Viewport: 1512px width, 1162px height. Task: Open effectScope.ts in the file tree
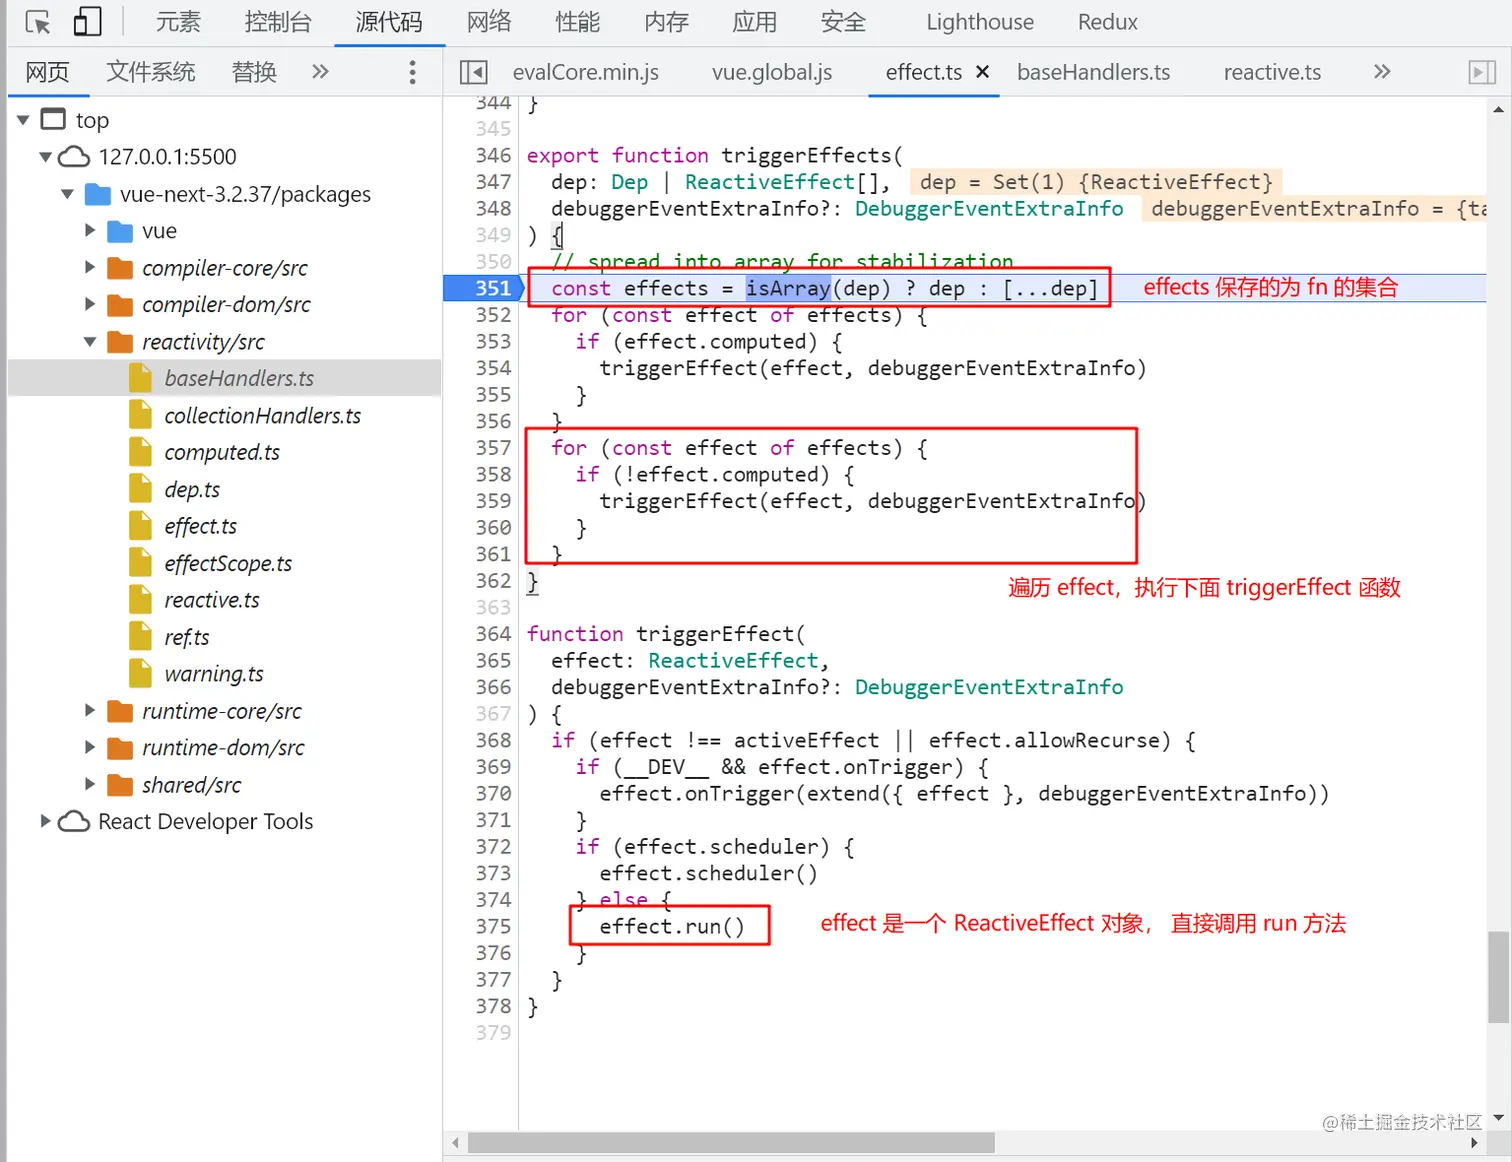(228, 563)
